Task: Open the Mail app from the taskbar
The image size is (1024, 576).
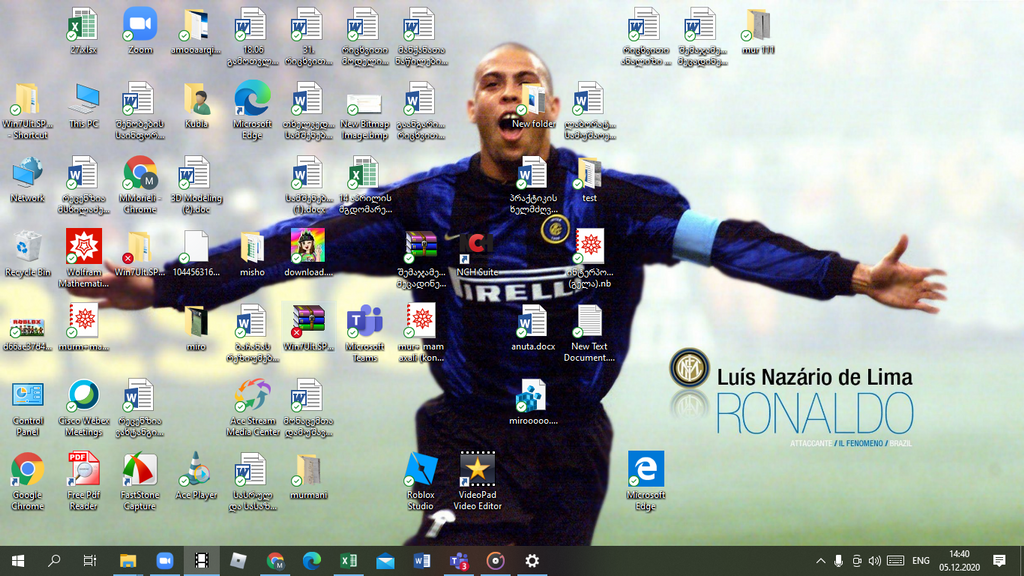Action: 385,561
